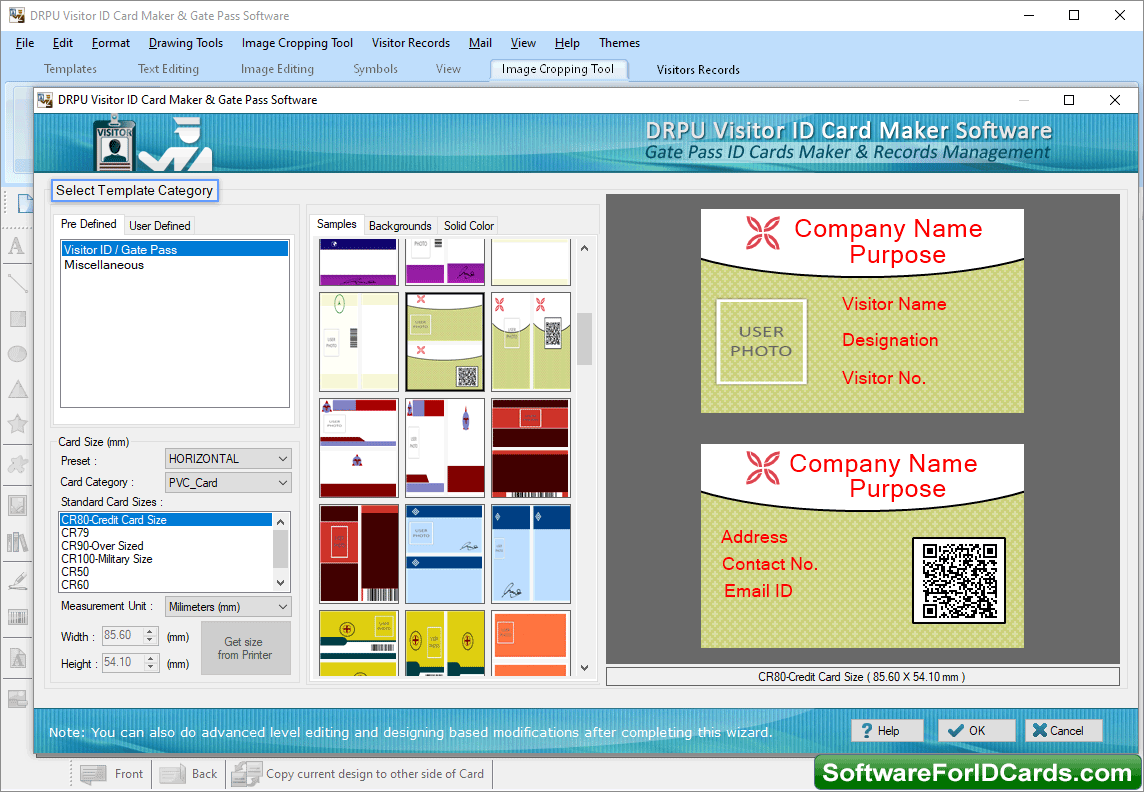Click the Help button
Viewport: 1144px width, 792px height.
point(887,731)
